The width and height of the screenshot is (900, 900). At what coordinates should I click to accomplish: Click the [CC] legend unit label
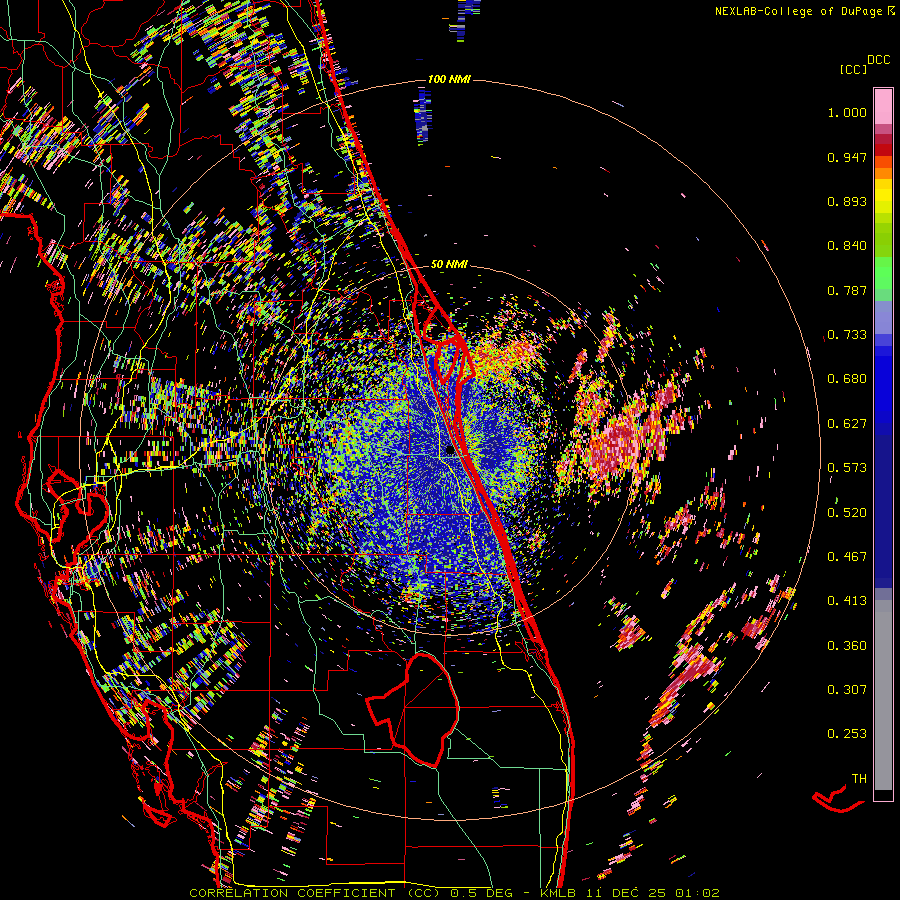[853, 69]
